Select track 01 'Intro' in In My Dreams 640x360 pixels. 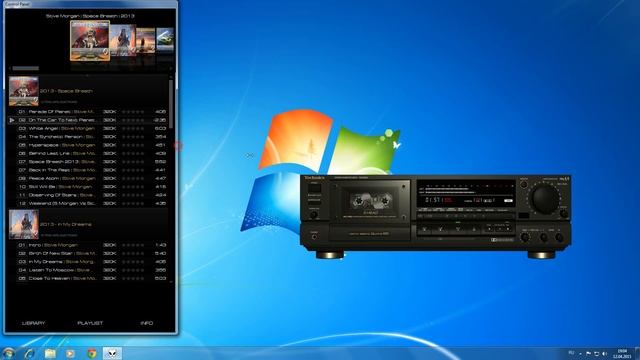tap(88, 245)
